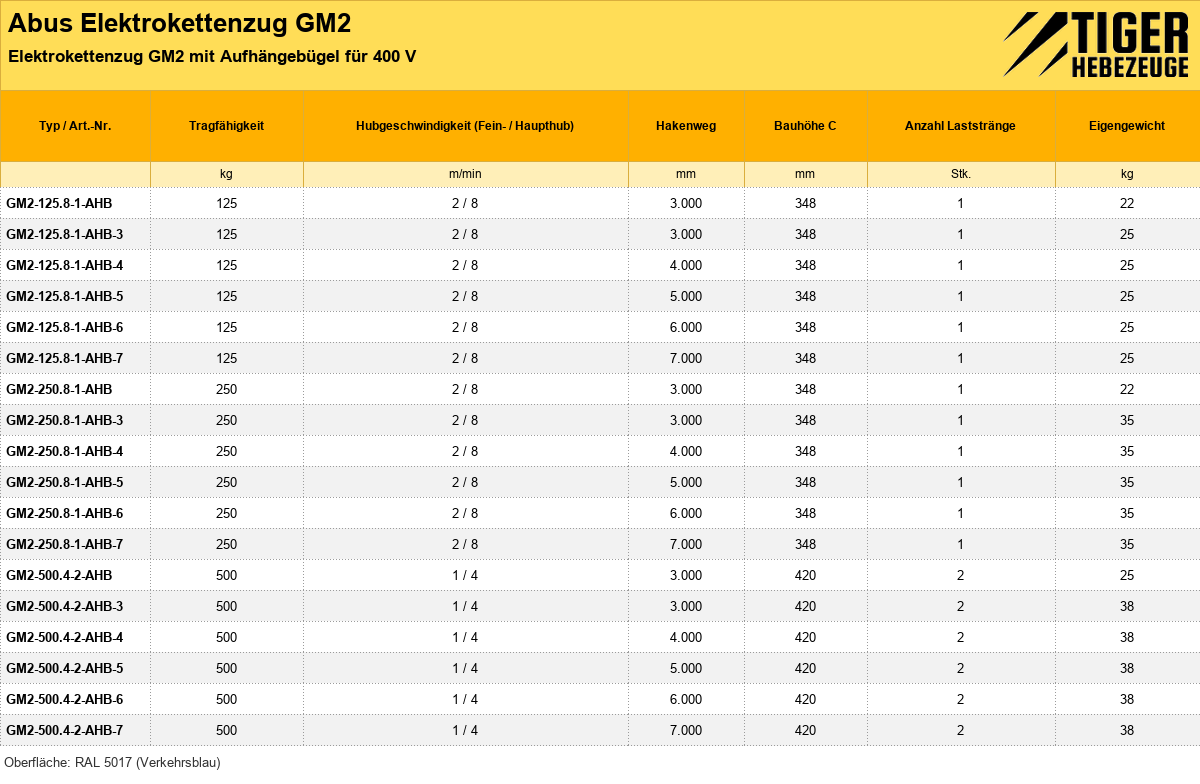
Task: Click subtitle mentioning Aufhängebügel für 400 V
Action: click(x=212, y=56)
